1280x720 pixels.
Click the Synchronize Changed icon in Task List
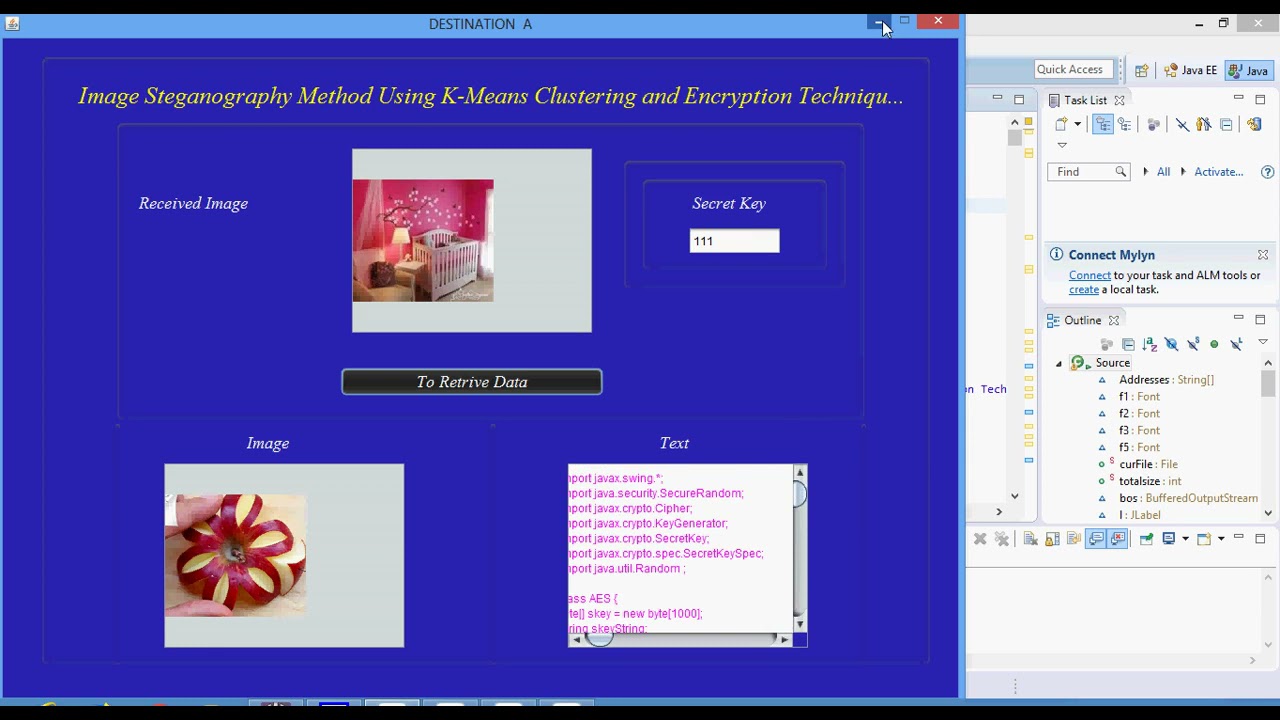[x=1254, y=124]
